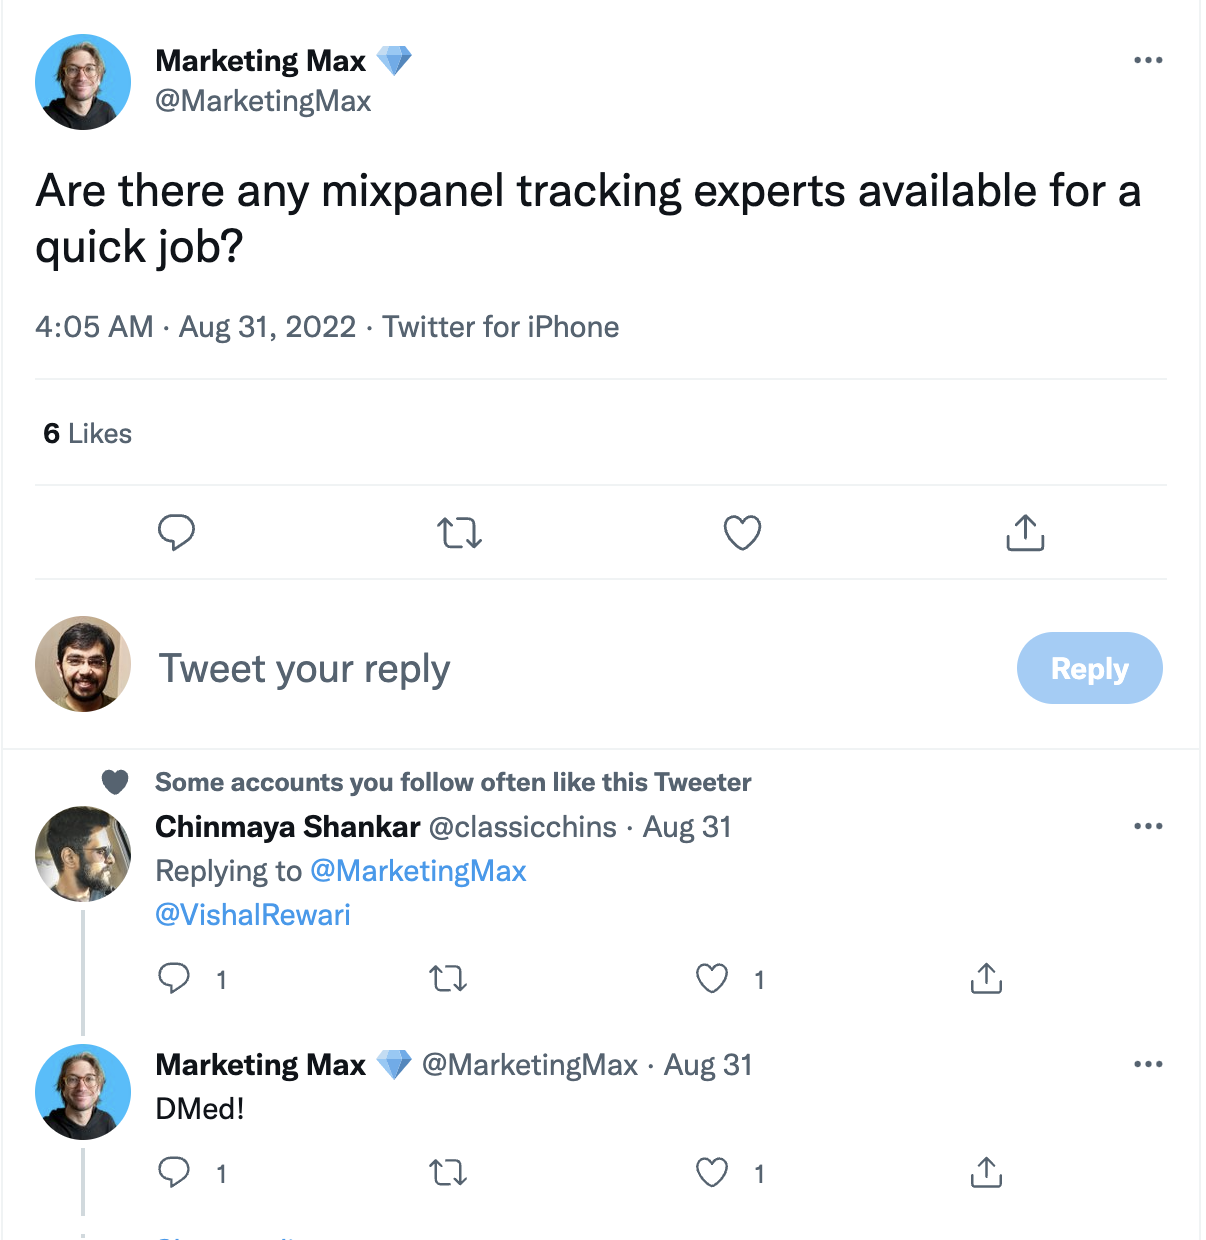
Task: Open the @MarketingMax link in Replying to
Action: [418, 871]
